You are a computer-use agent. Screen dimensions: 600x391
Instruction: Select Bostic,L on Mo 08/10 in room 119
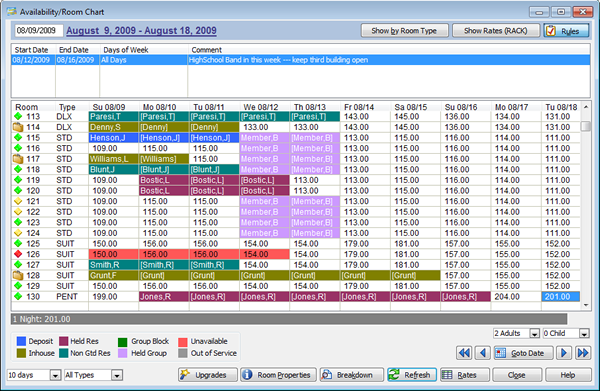(x=164, y=180)
